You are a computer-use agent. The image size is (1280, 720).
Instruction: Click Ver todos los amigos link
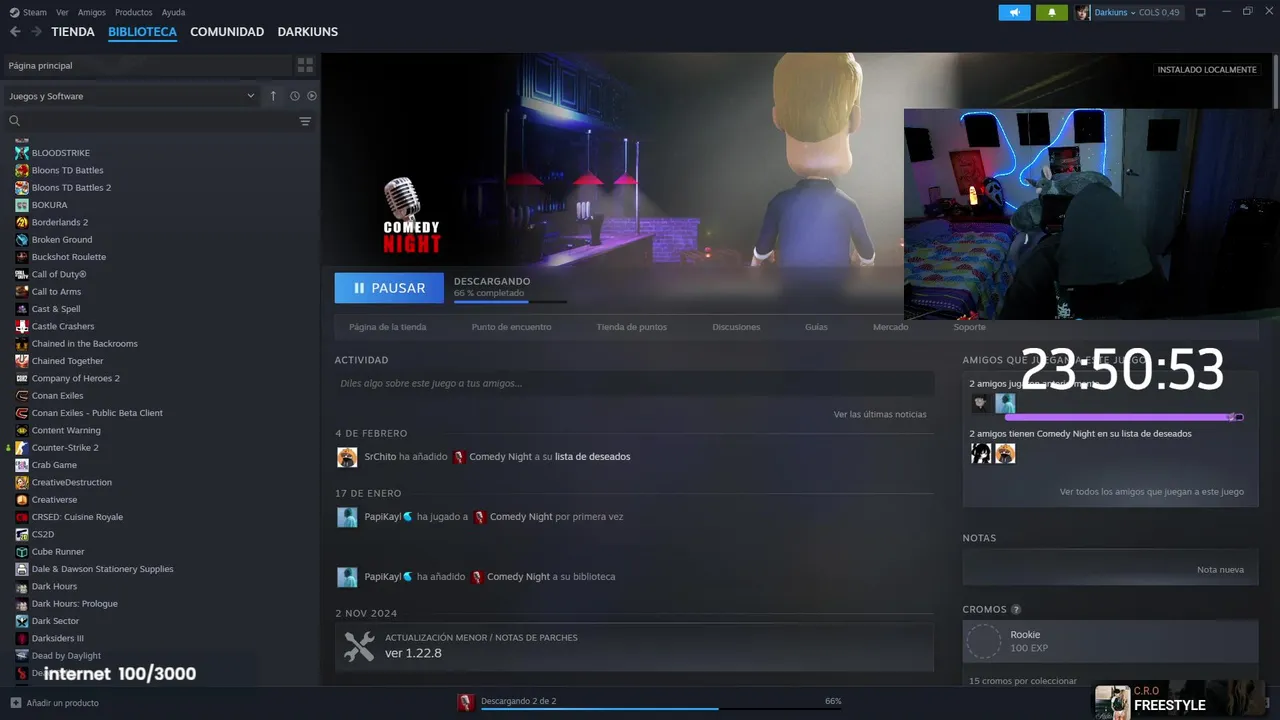[x=1152, y=492]
